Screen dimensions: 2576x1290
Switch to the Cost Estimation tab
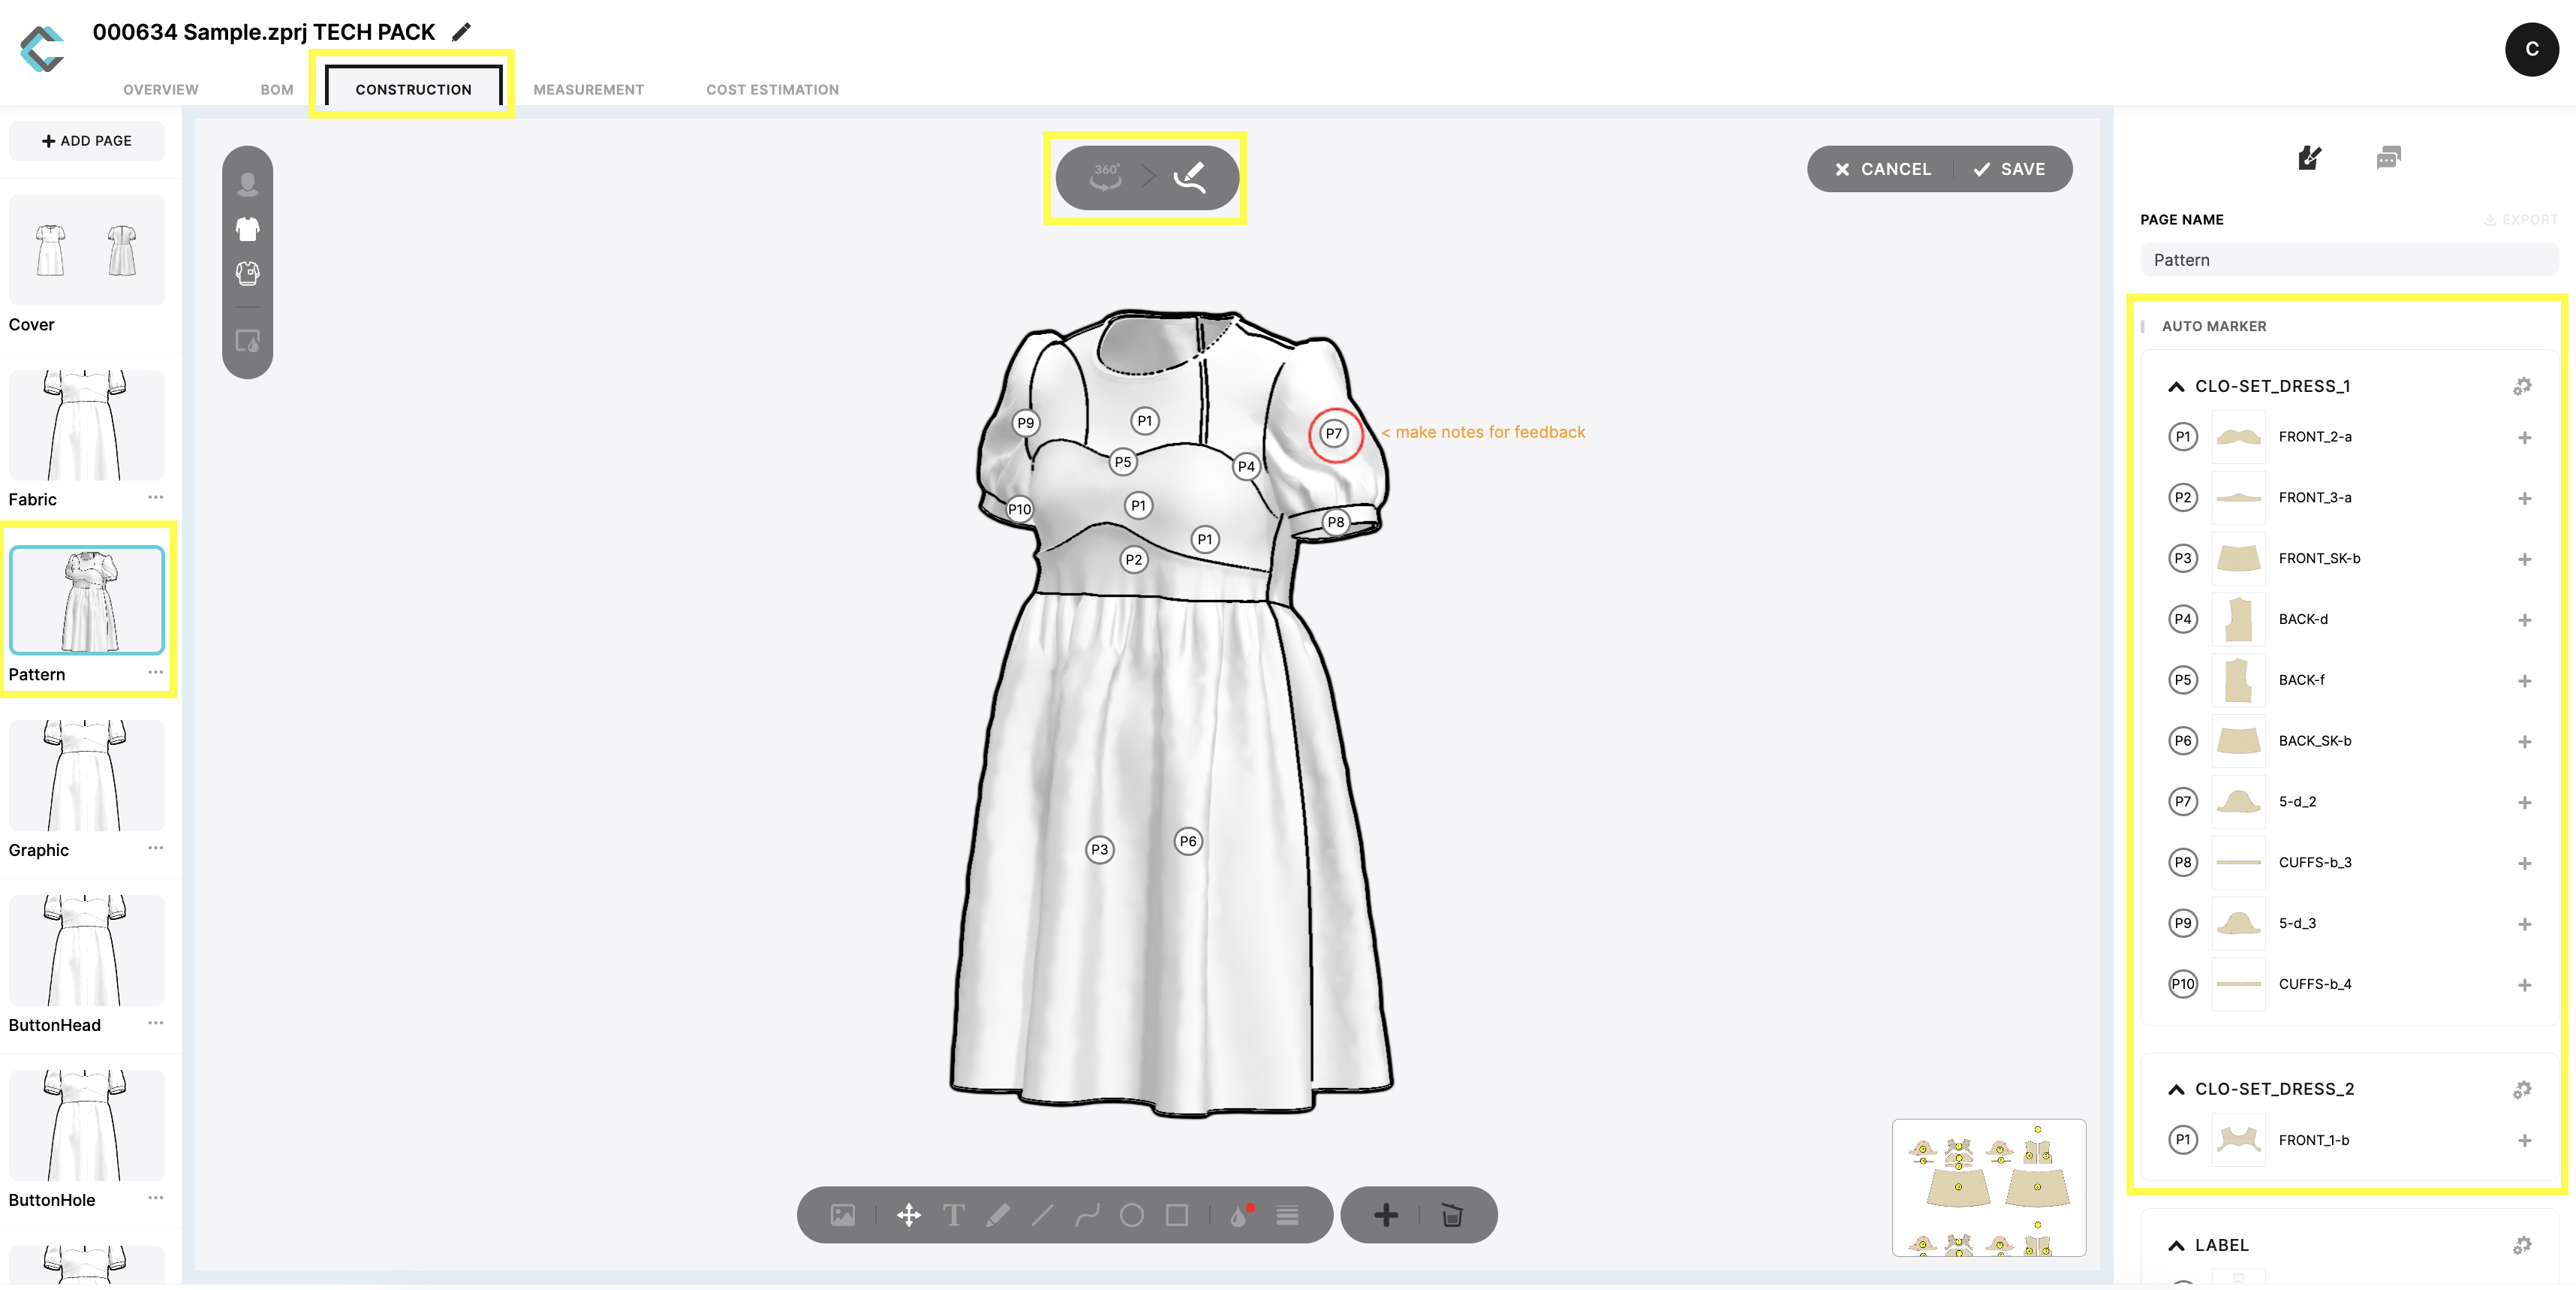[x=772, y=90]
